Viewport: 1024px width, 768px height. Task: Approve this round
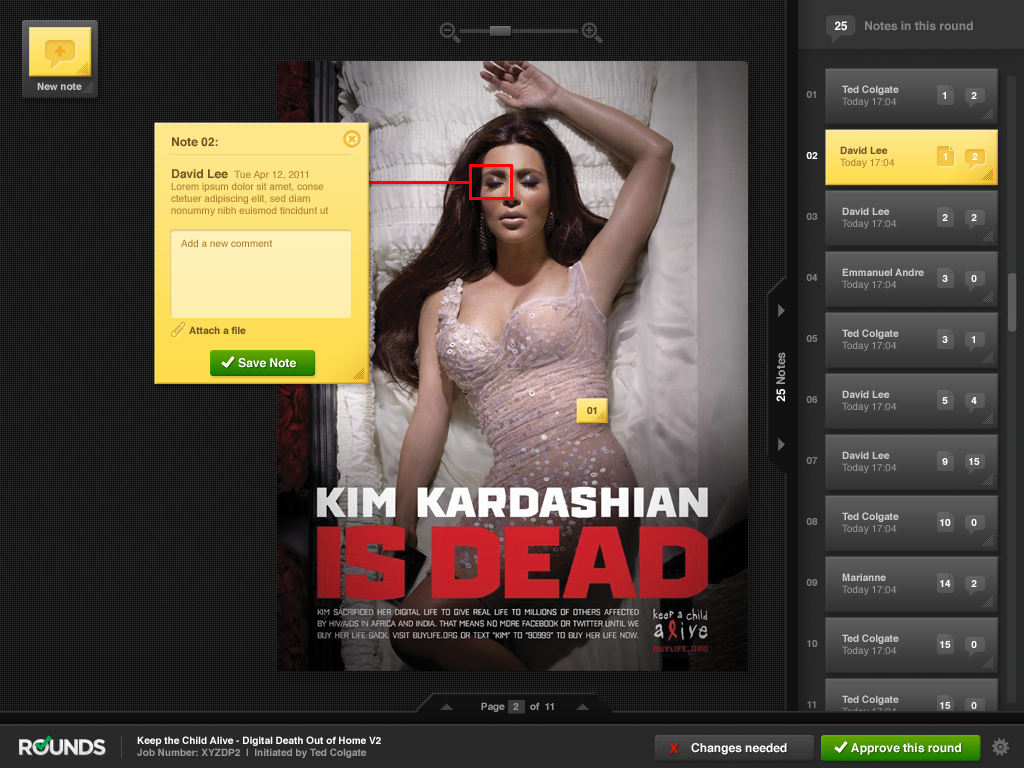point(901,748)
